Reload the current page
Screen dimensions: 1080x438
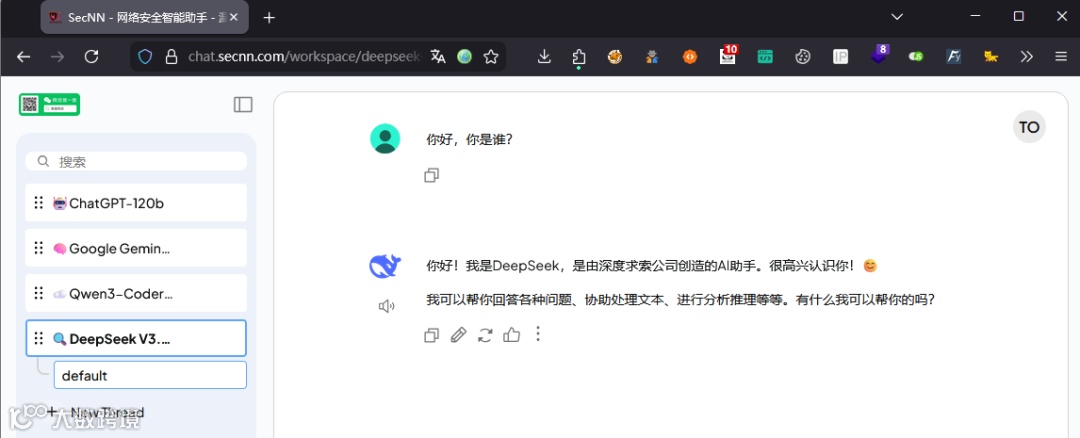[x=92, y=57]
